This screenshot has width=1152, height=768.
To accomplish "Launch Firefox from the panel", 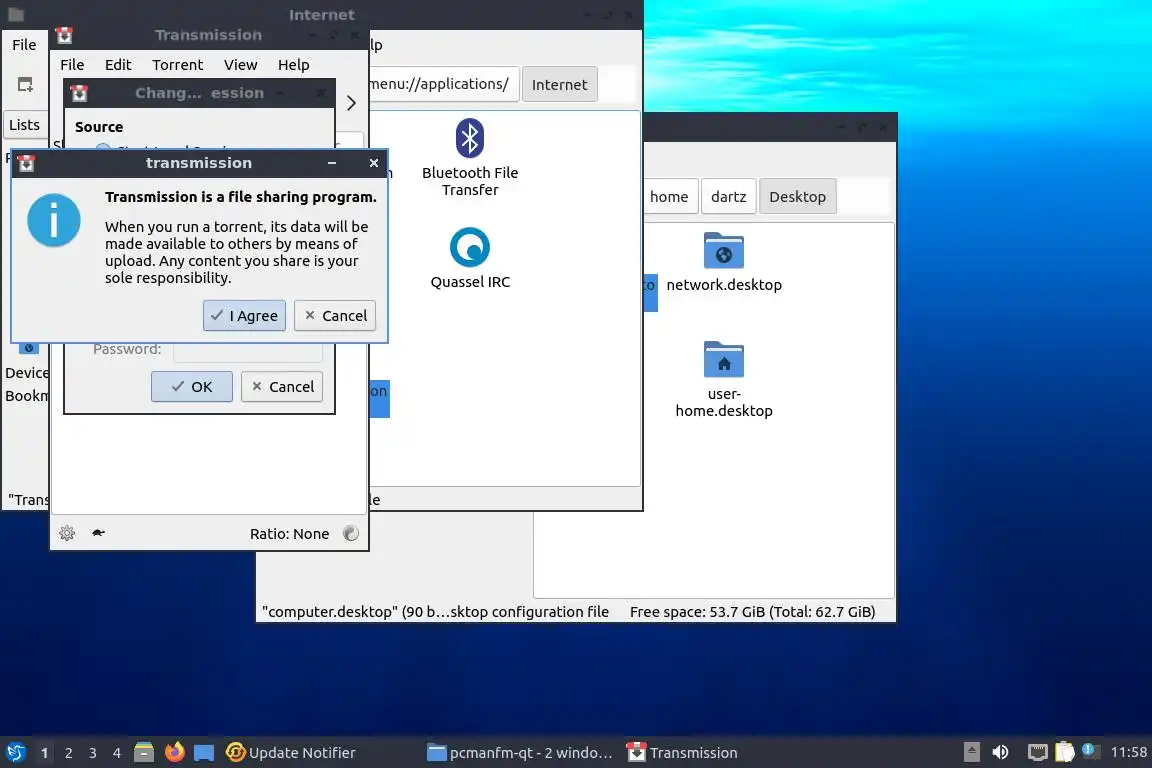I will point(174,752).
